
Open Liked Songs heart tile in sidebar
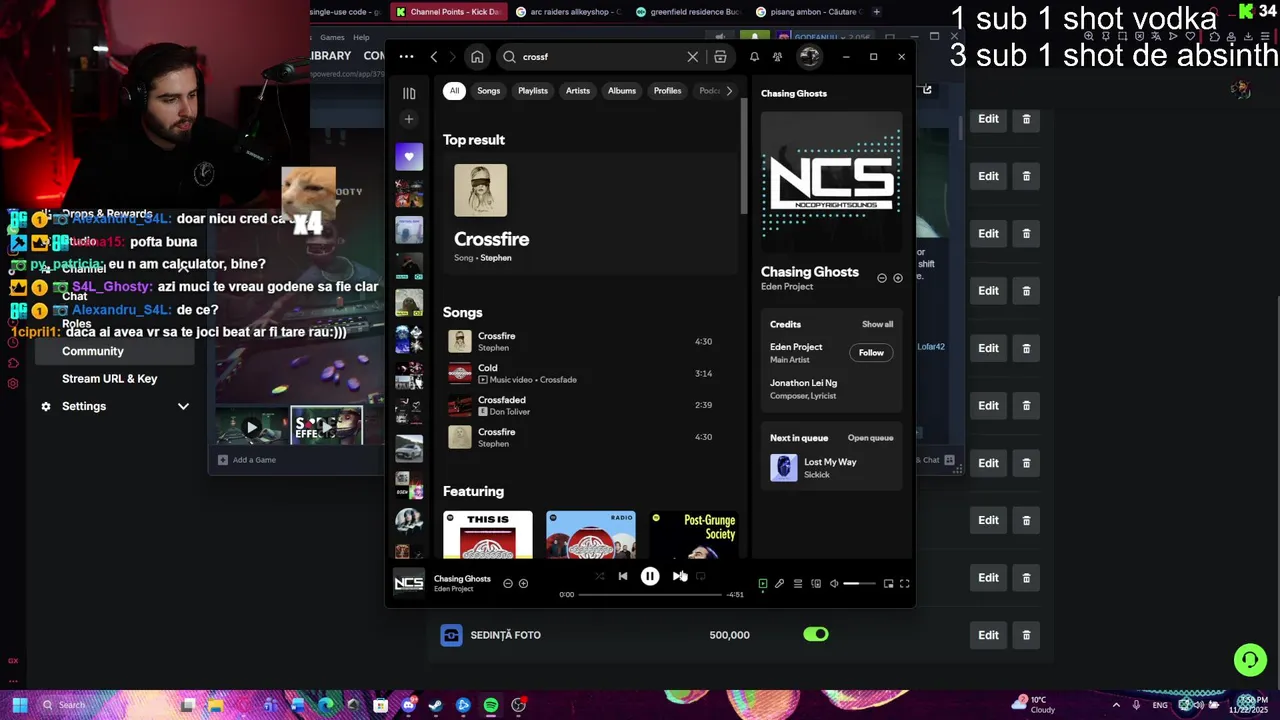[x=409, y=157]
